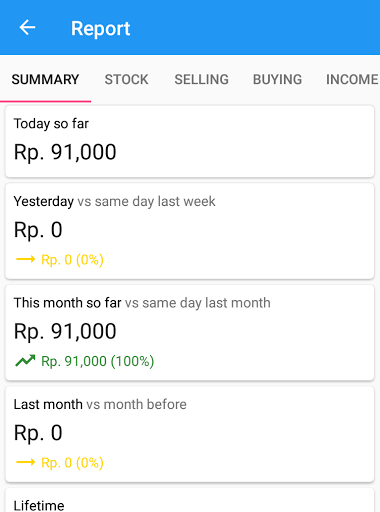Open the INCOME tab
The width and height of the screenshot is (380, 512).
352,79
